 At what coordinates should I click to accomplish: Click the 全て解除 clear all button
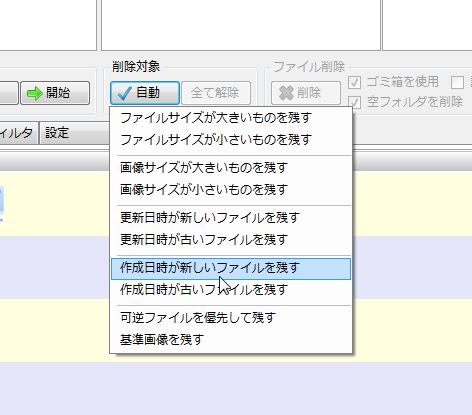[216, 93]
